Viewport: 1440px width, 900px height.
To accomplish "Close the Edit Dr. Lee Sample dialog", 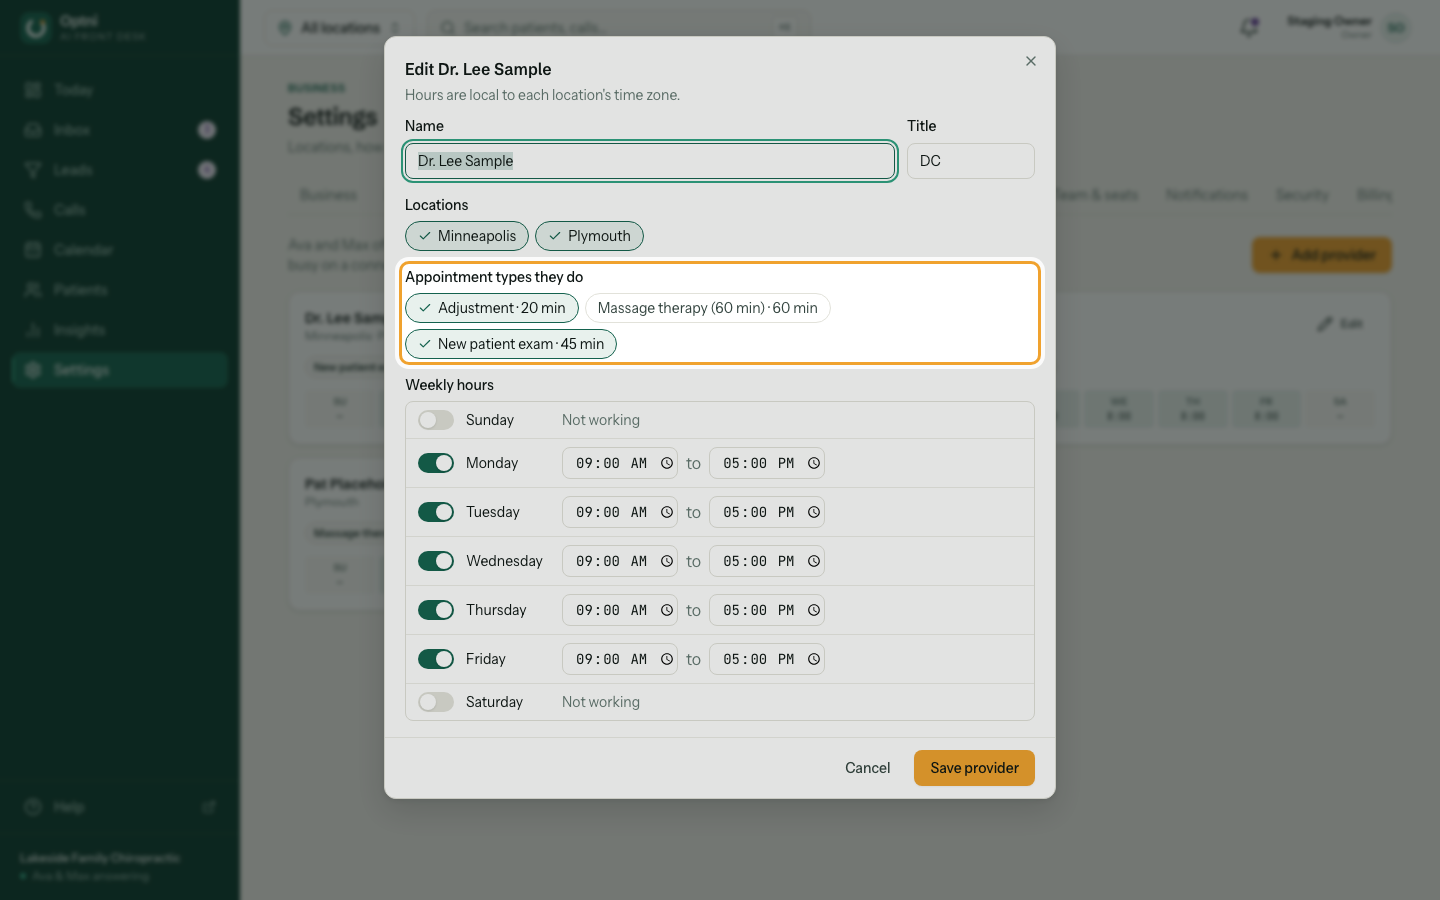I will coord(1031,61).
